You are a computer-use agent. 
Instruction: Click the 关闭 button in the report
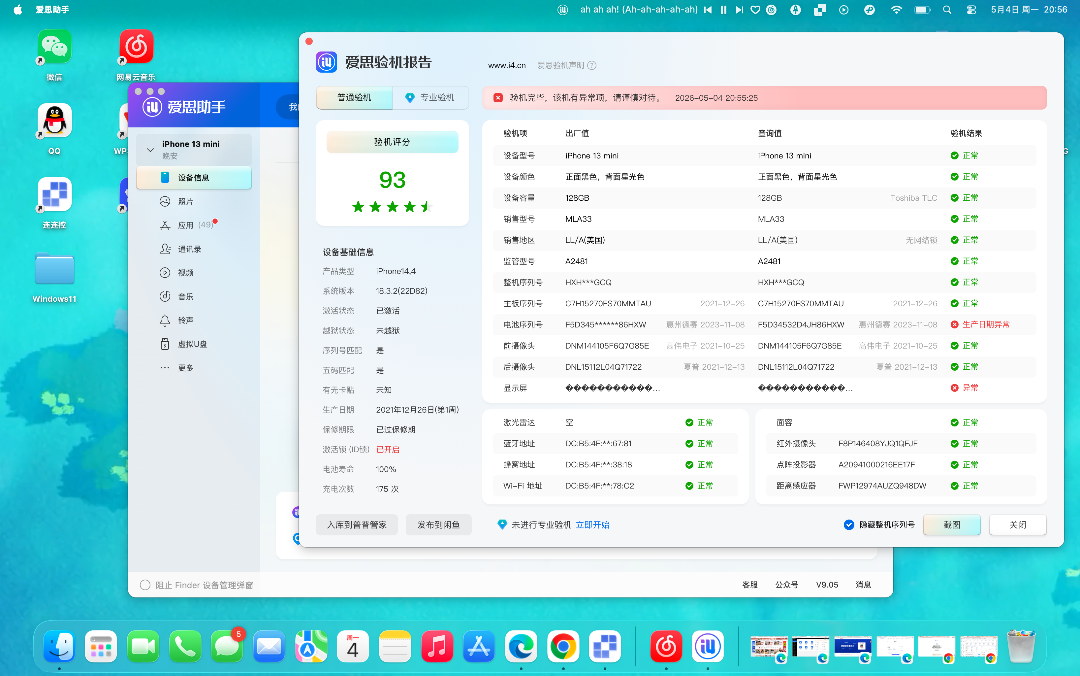[x=1018, y=524]
